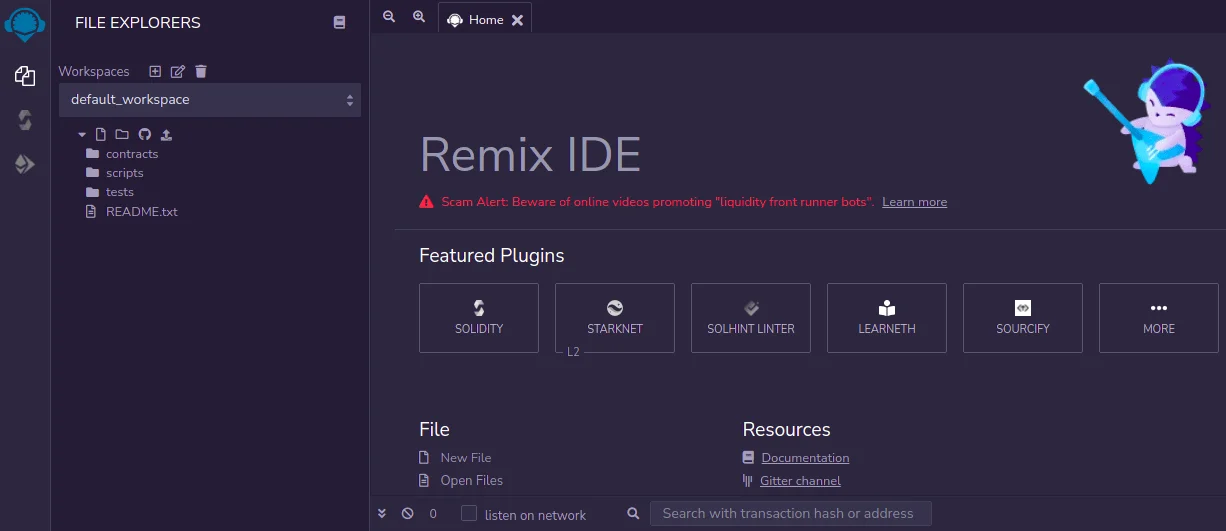Delete workspace using the trash icon
Viewport: 1226px width, 531px height.
(201, 71)
